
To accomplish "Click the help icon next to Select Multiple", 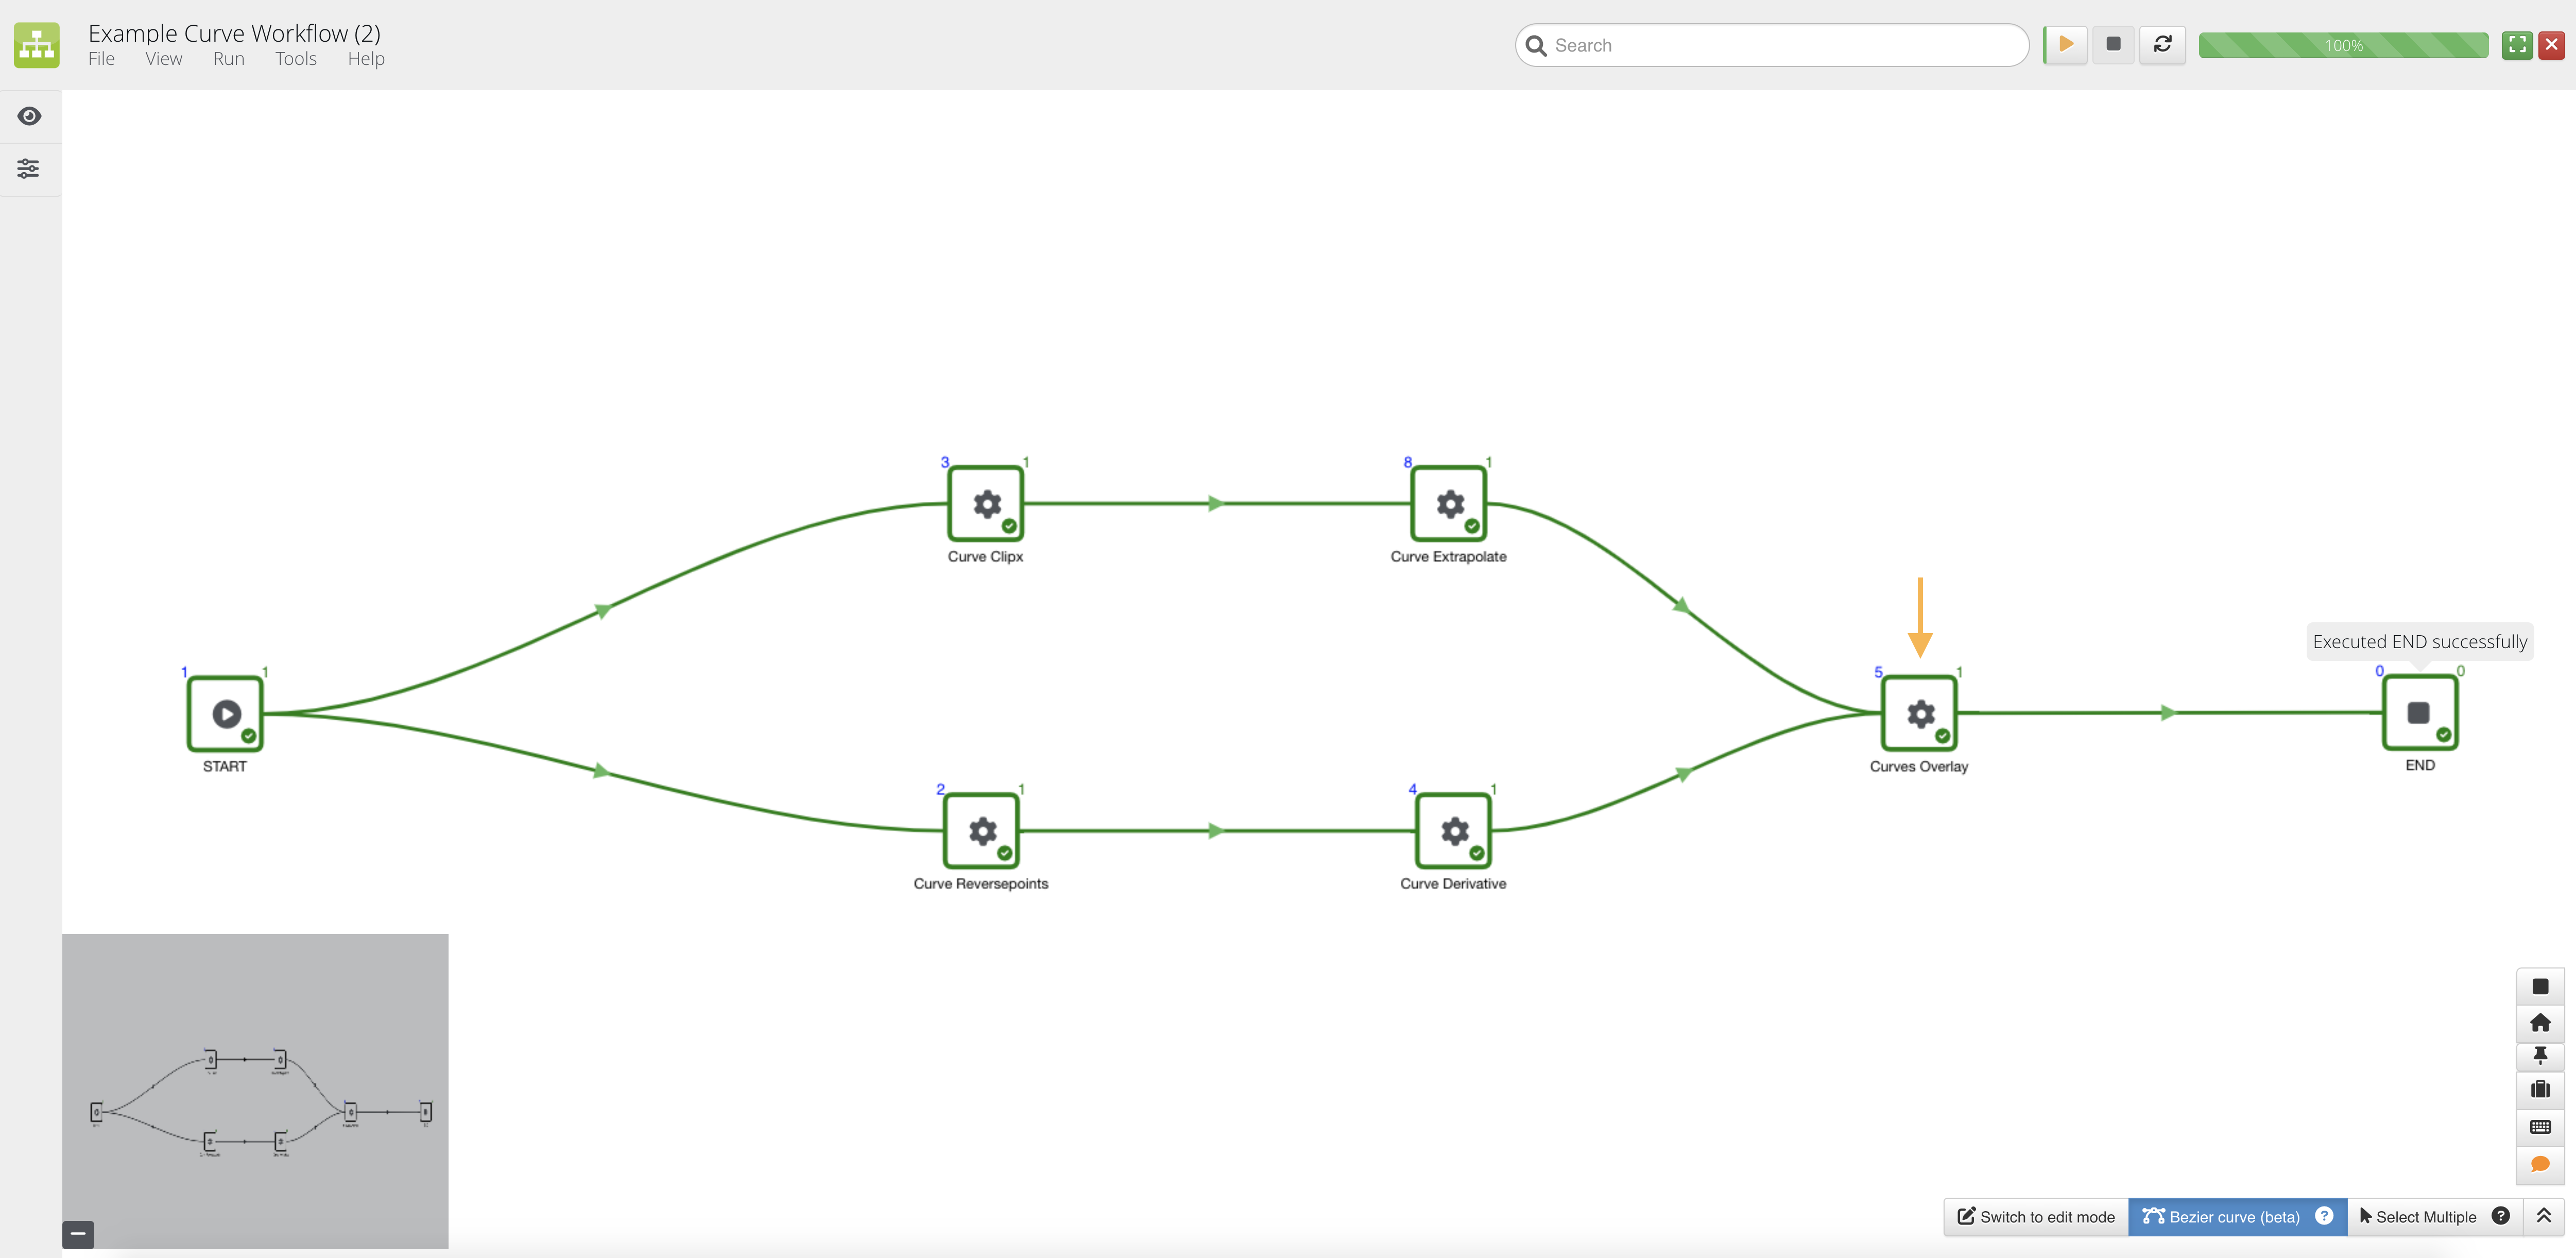I will tap(2500, 1216).
